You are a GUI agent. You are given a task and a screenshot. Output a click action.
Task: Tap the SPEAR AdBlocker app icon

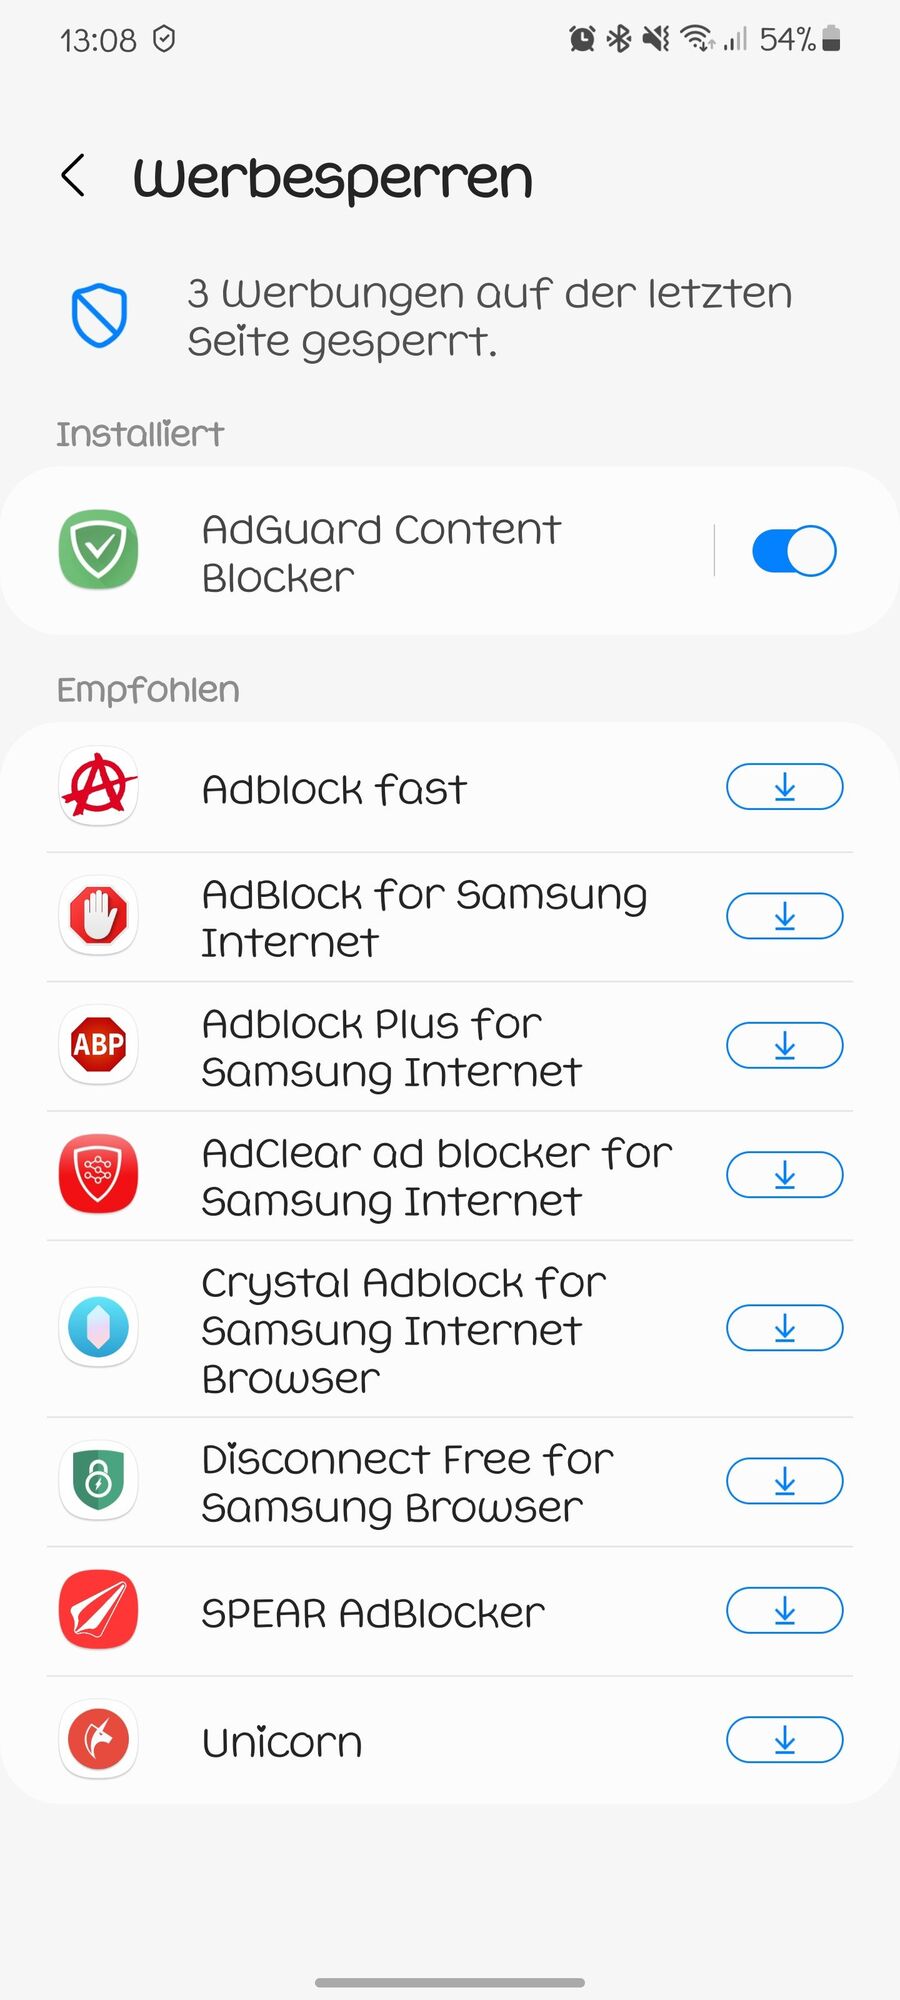pos(98,1610)
